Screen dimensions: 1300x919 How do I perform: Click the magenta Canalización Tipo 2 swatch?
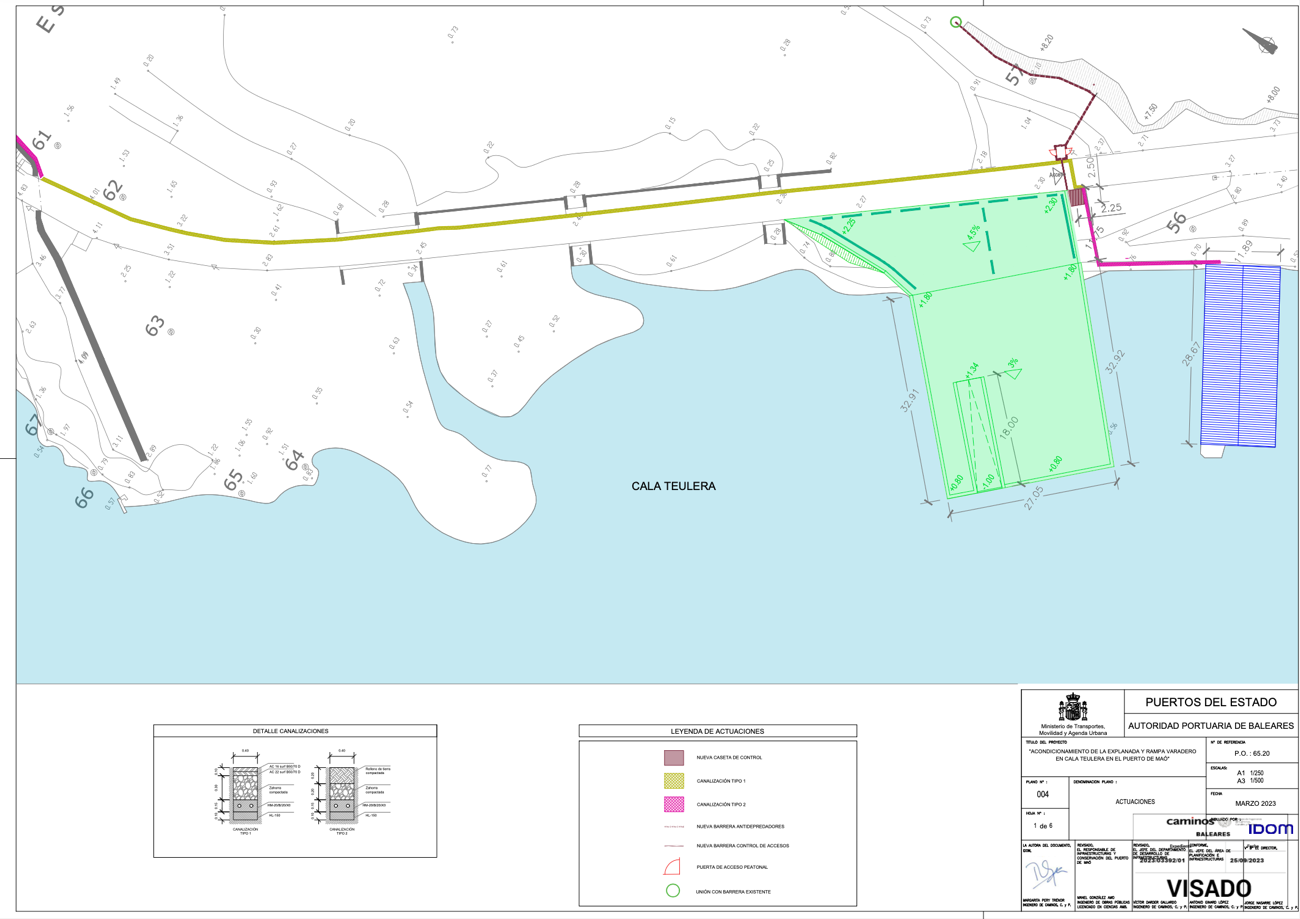pos(673,803)
